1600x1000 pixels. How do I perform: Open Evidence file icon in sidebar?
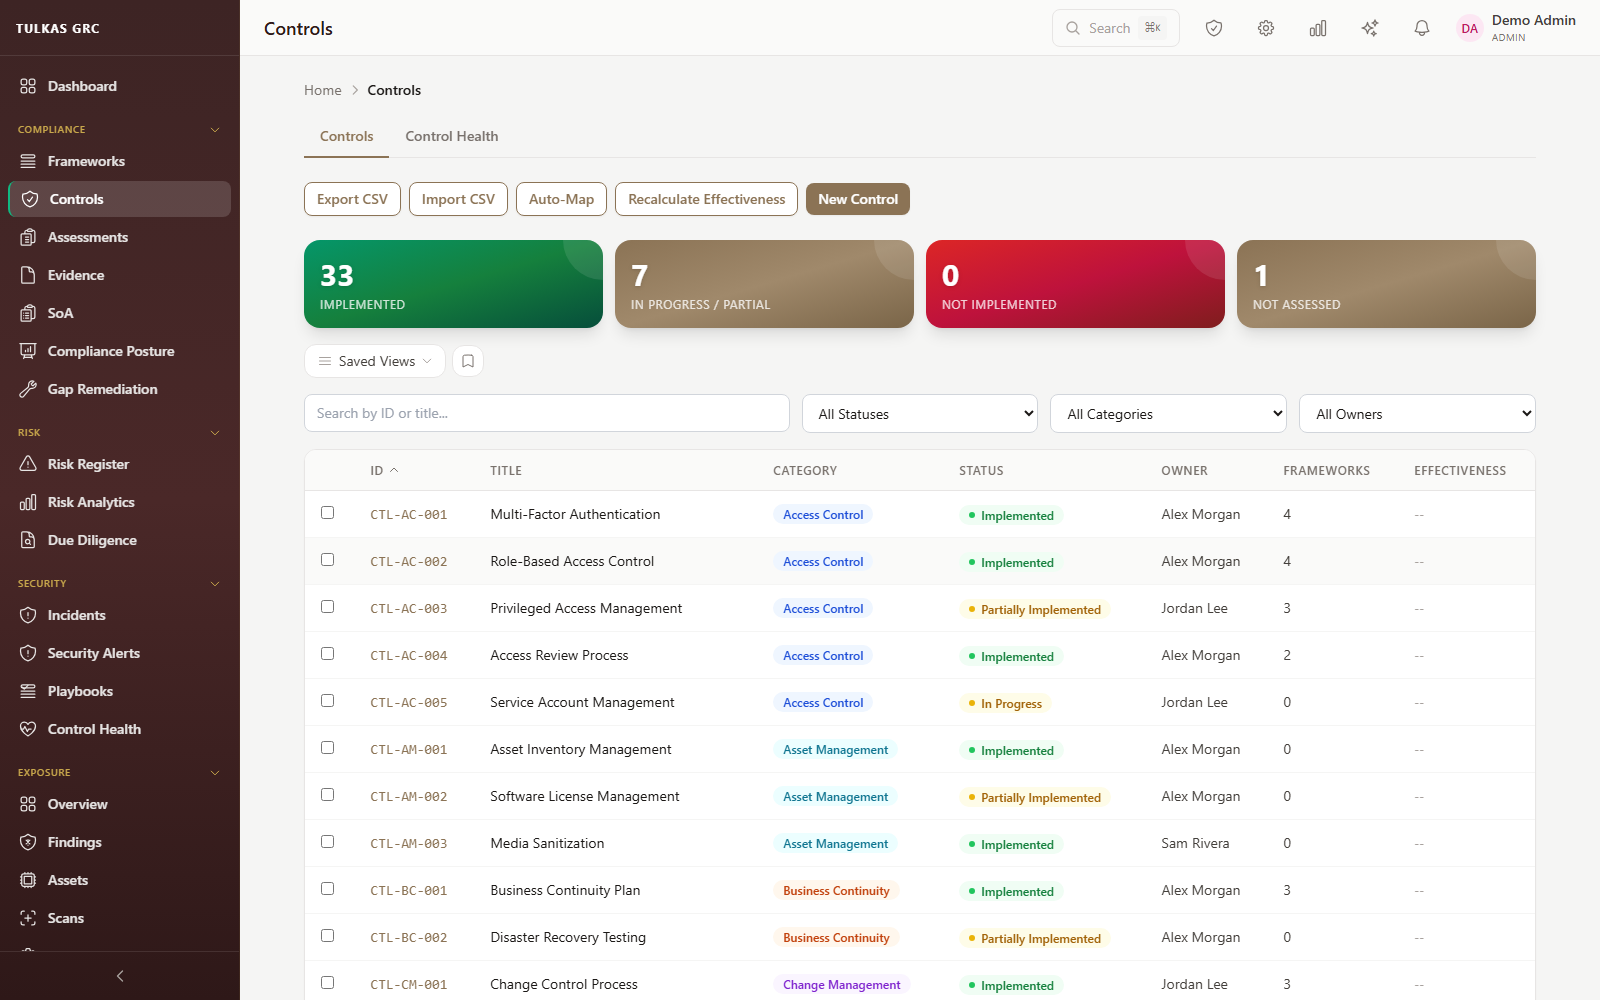click(28, 275)
